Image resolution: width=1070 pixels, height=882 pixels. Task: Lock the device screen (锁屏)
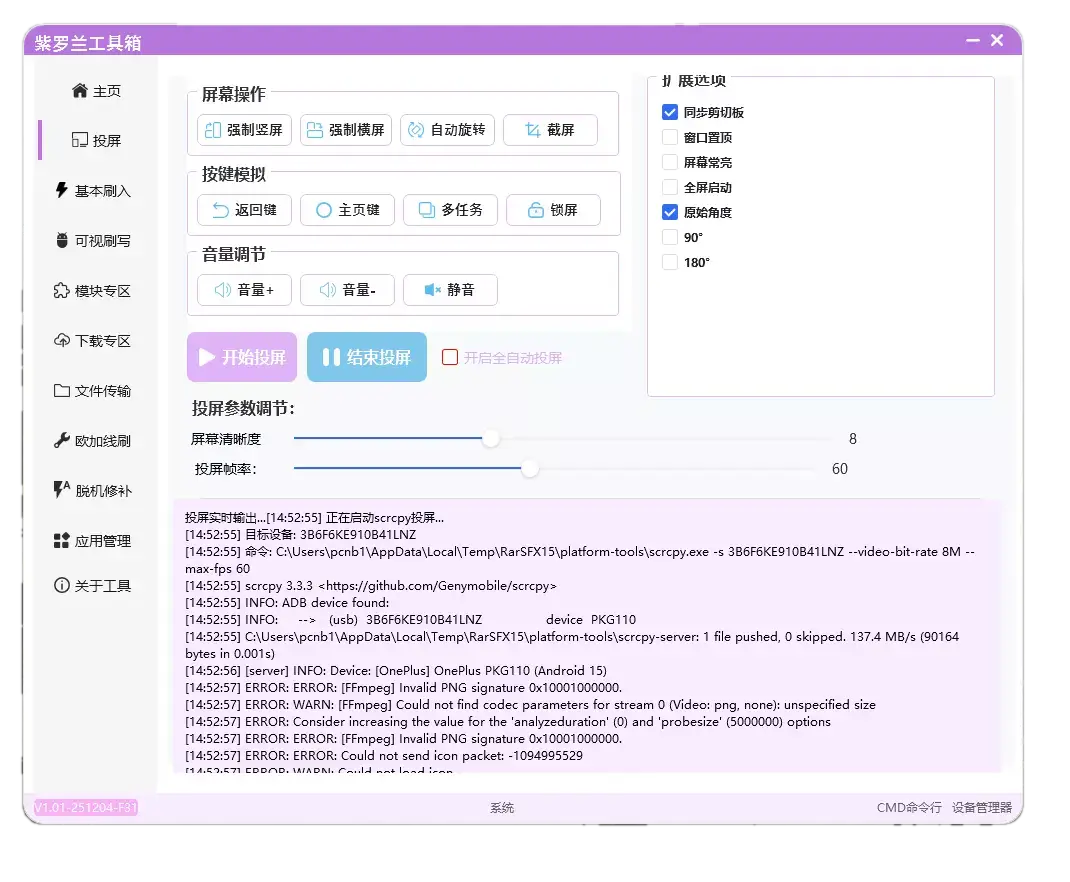point(553,209)
